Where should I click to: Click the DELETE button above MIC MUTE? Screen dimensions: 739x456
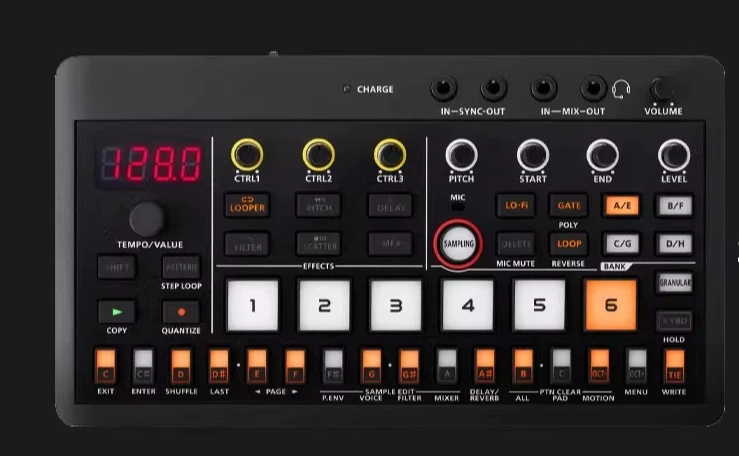coord(516,244)
